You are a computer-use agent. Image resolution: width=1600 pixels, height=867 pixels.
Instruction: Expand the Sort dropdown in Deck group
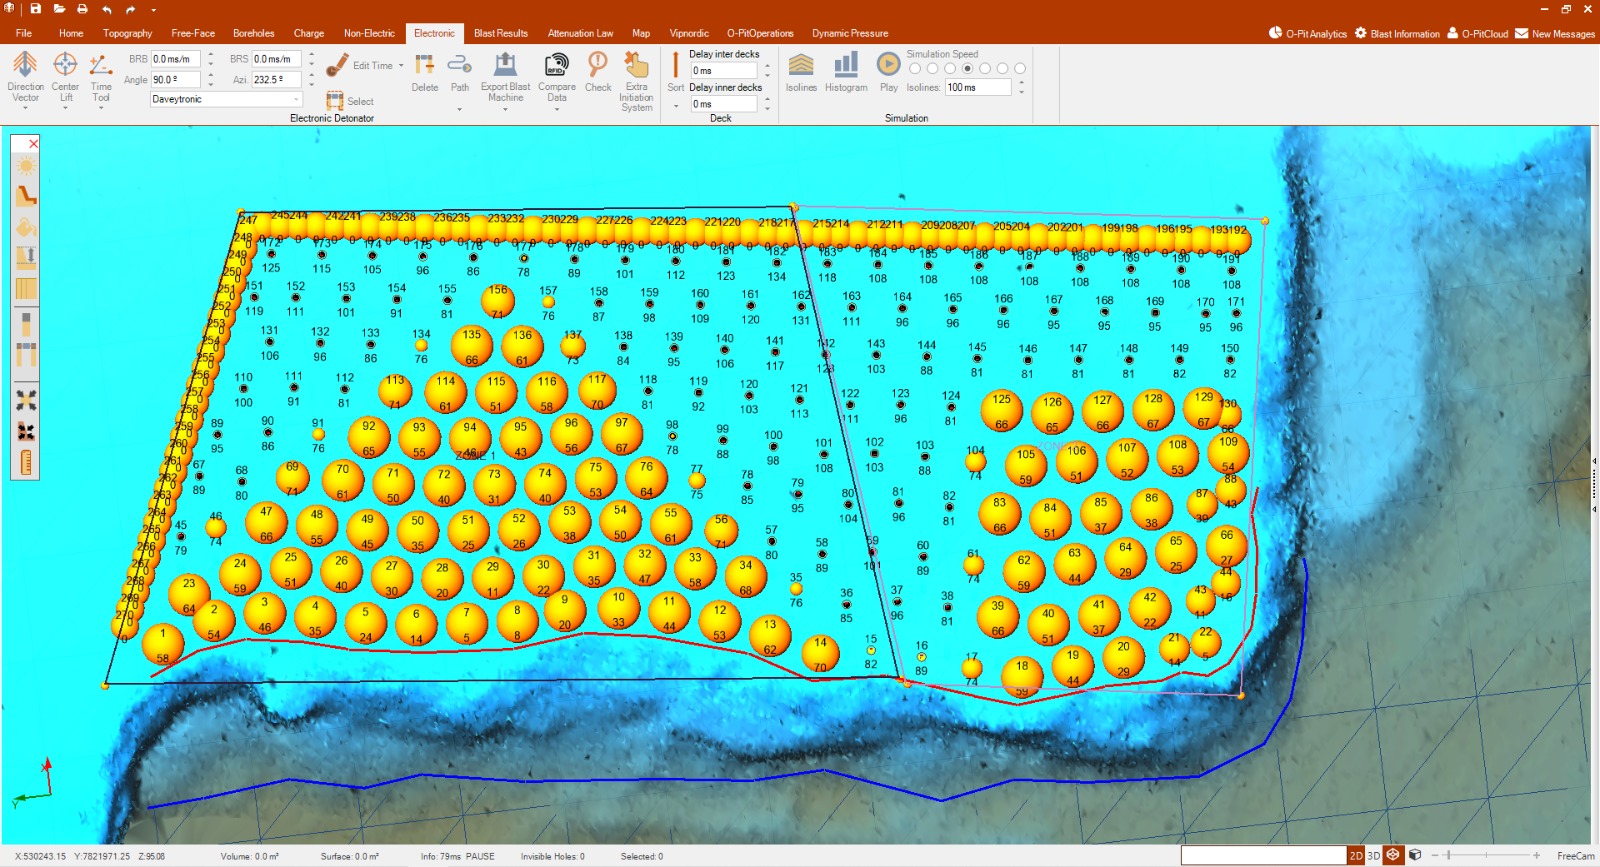[676, 105]
